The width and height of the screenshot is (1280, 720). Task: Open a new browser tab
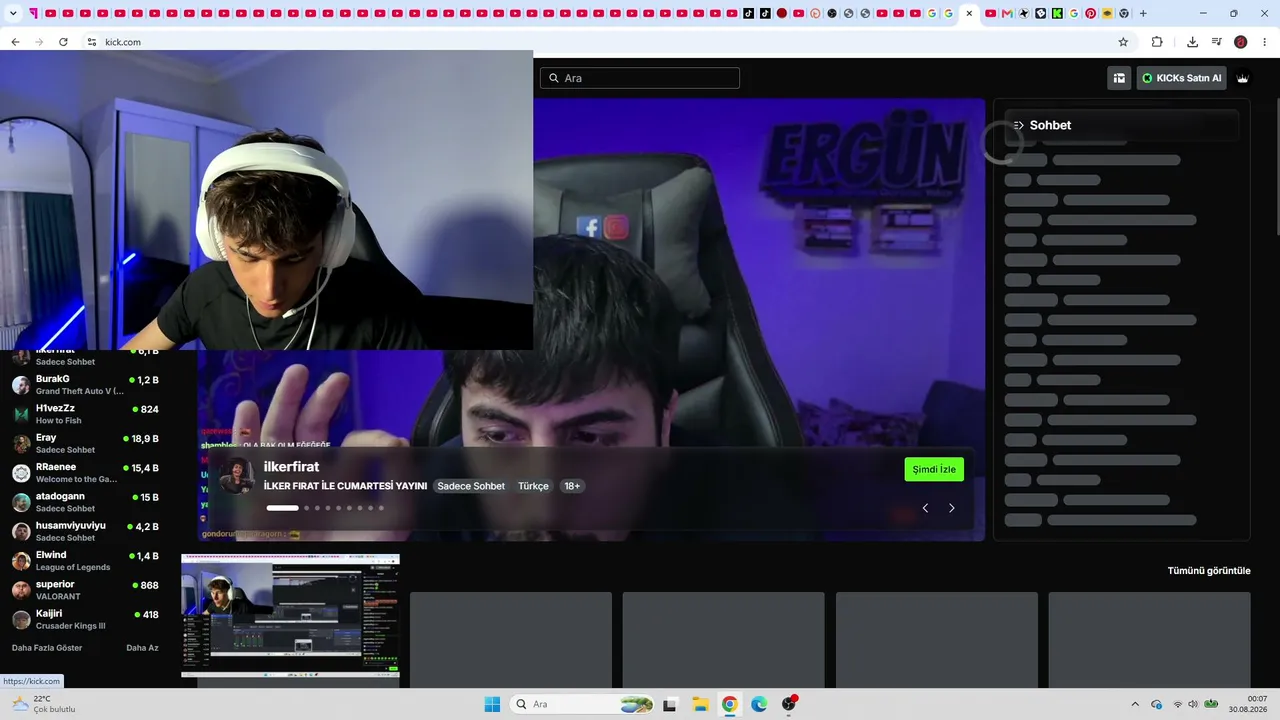(x=1143, y=13)
